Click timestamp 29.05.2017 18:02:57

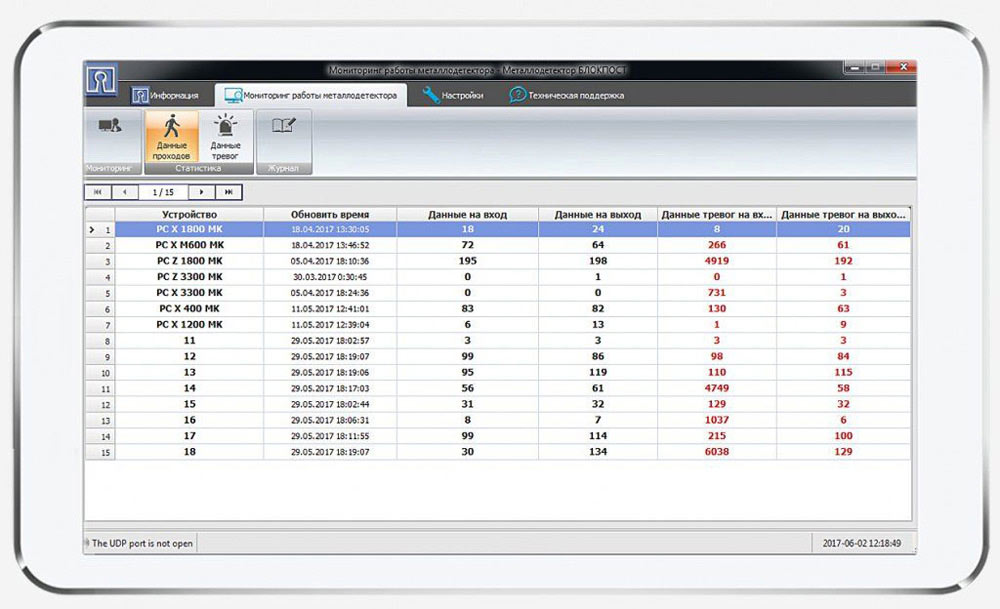tap(330, 341)
